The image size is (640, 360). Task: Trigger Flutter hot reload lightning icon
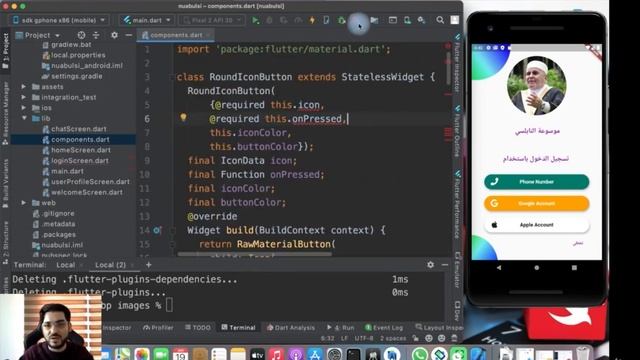point(312,20)
